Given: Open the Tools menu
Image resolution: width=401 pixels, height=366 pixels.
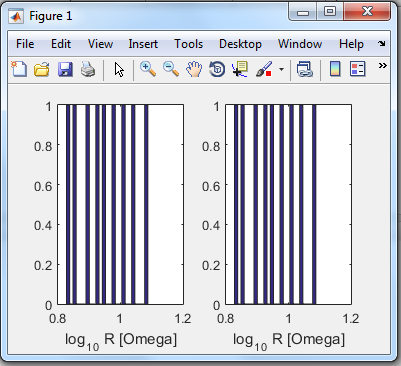Looking at the screenshot, I should click(189, 44).
